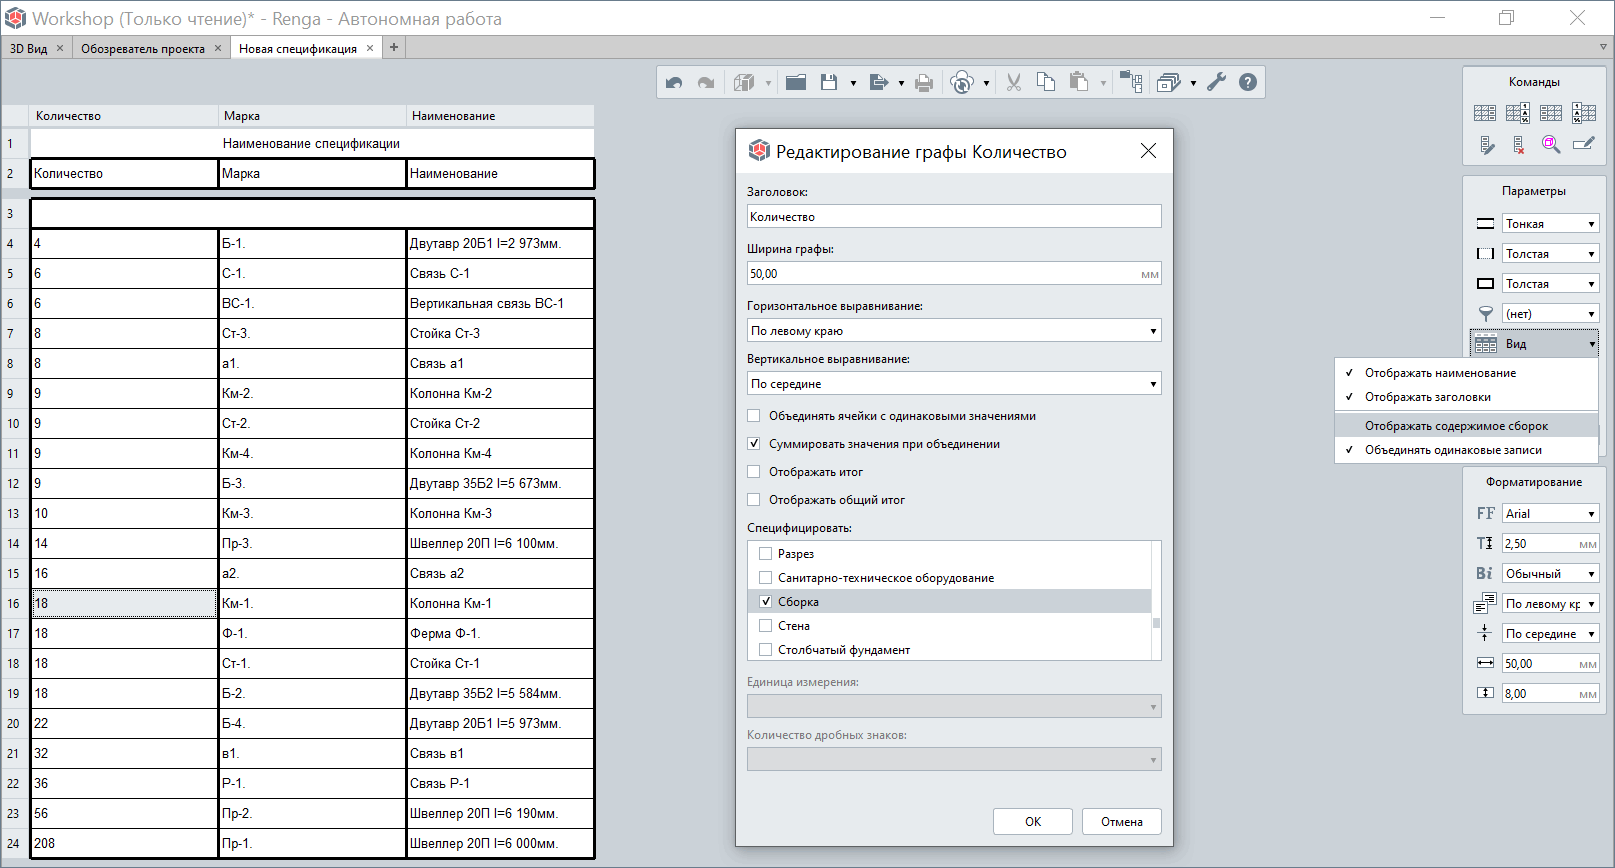Viewport: 1615px width, 868px height.
Task: Click the rename pencil icon in Команды
Action: (1584, 145)
